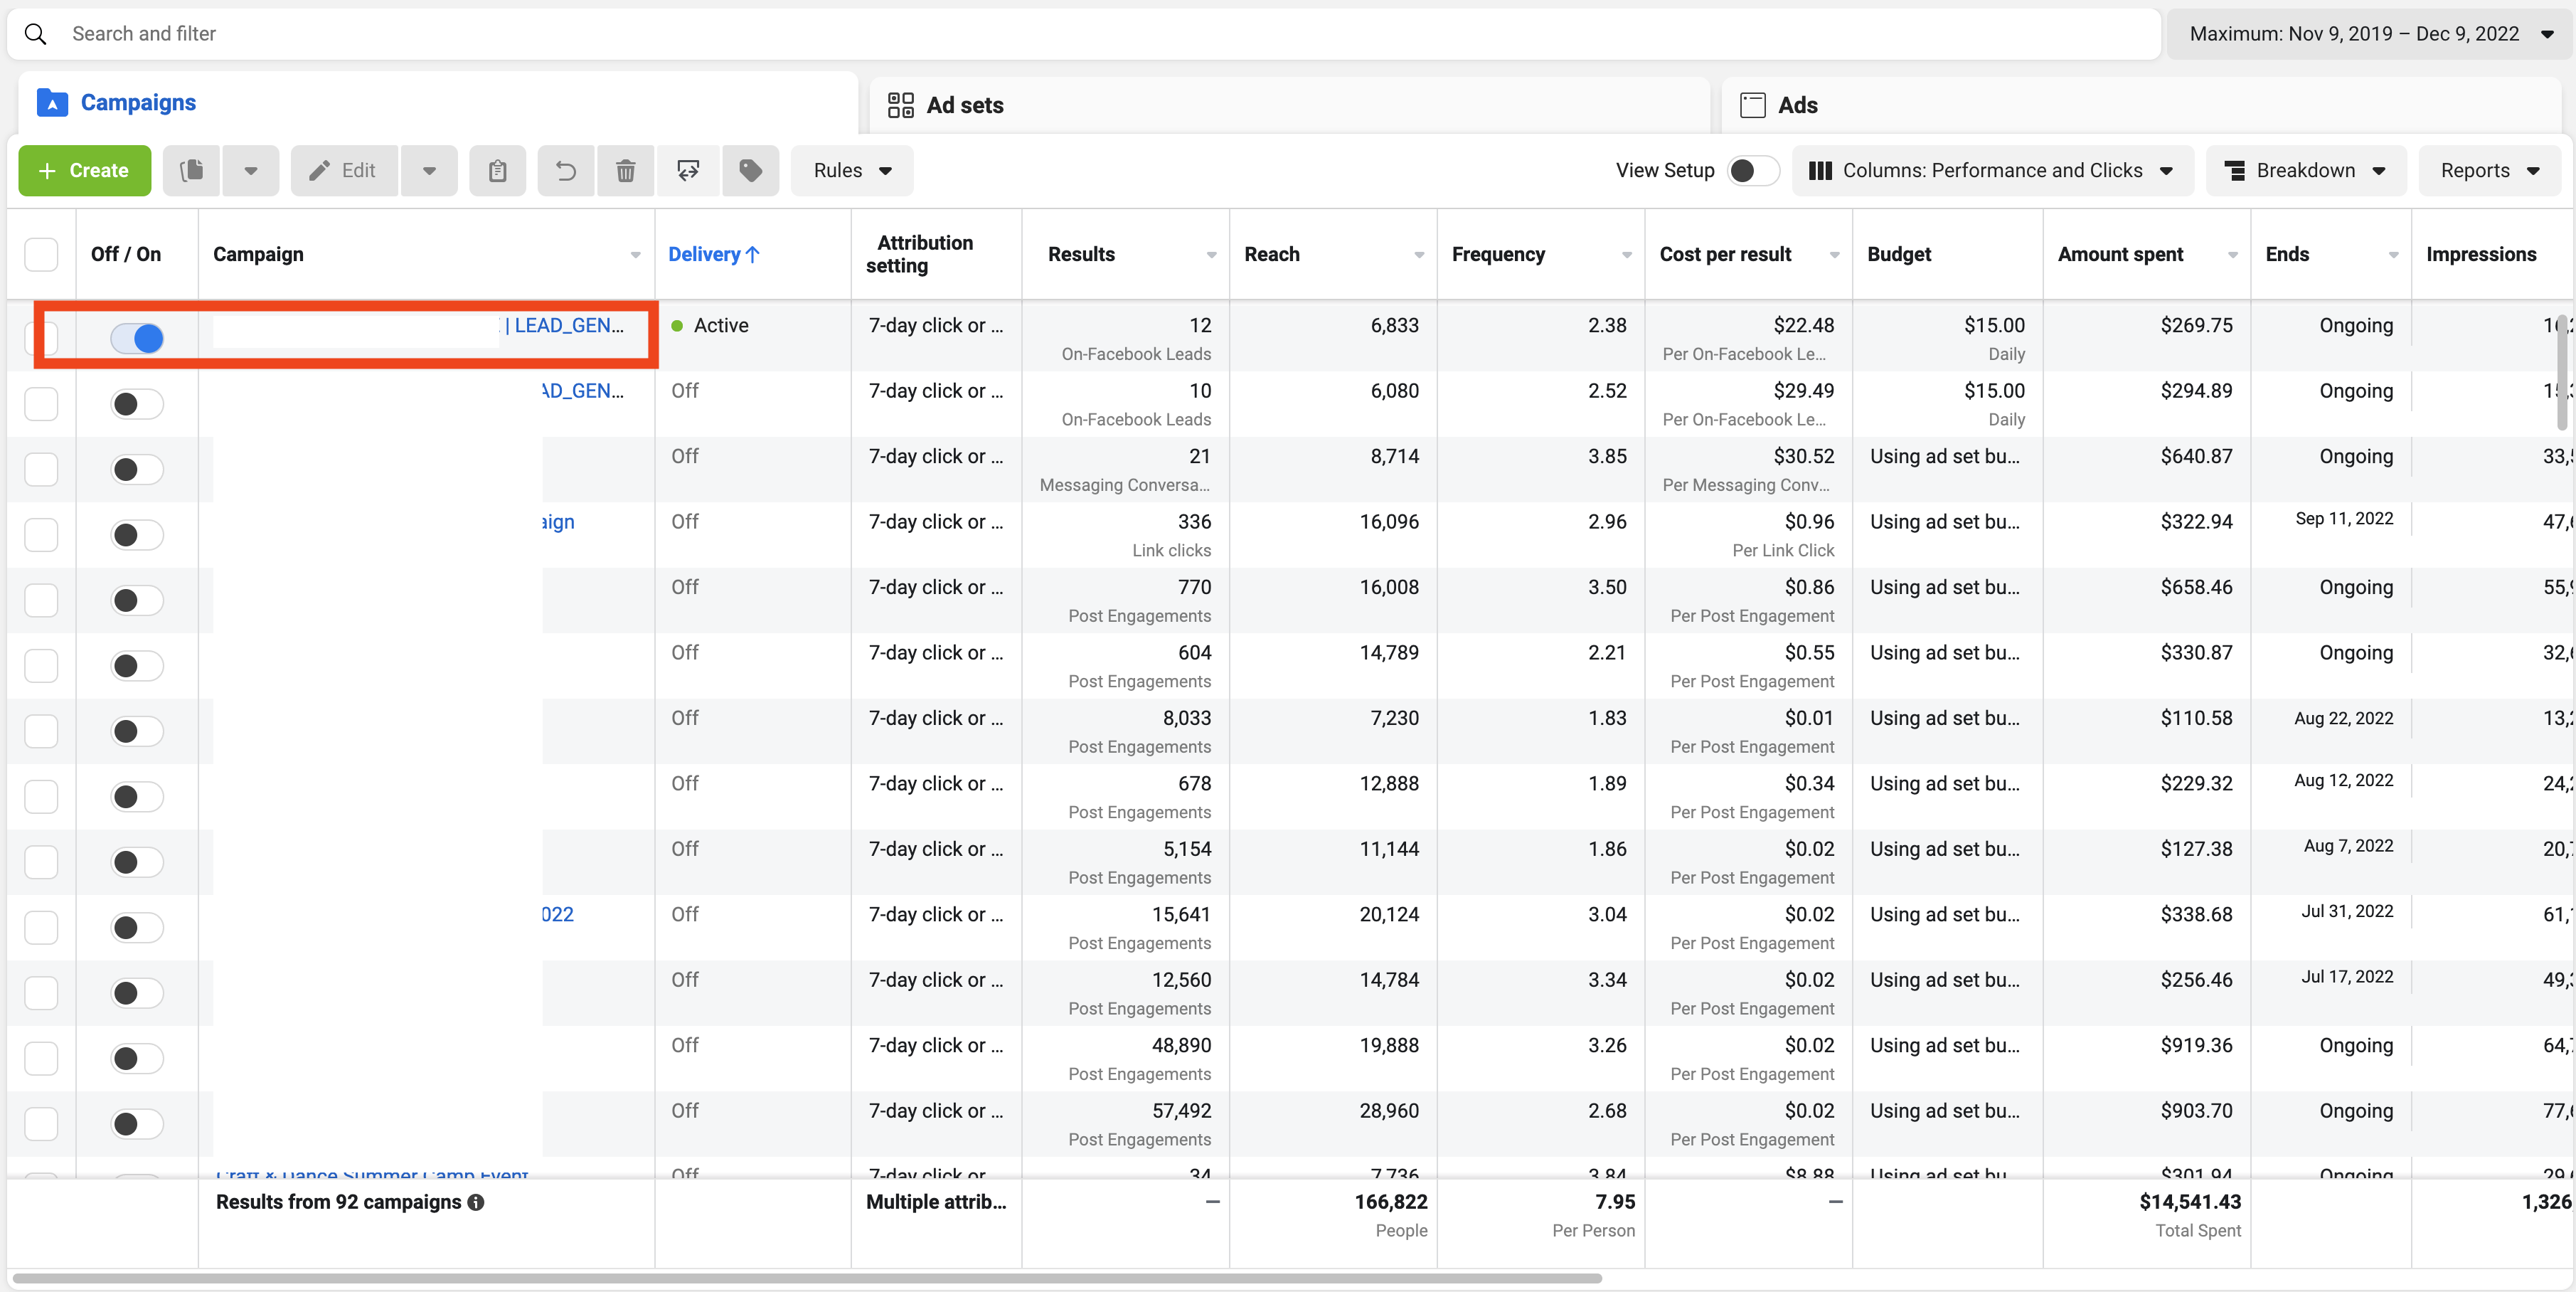Click the search magnifier icon
This screenshot has height=1292, width=2576.
click(36, 34)
